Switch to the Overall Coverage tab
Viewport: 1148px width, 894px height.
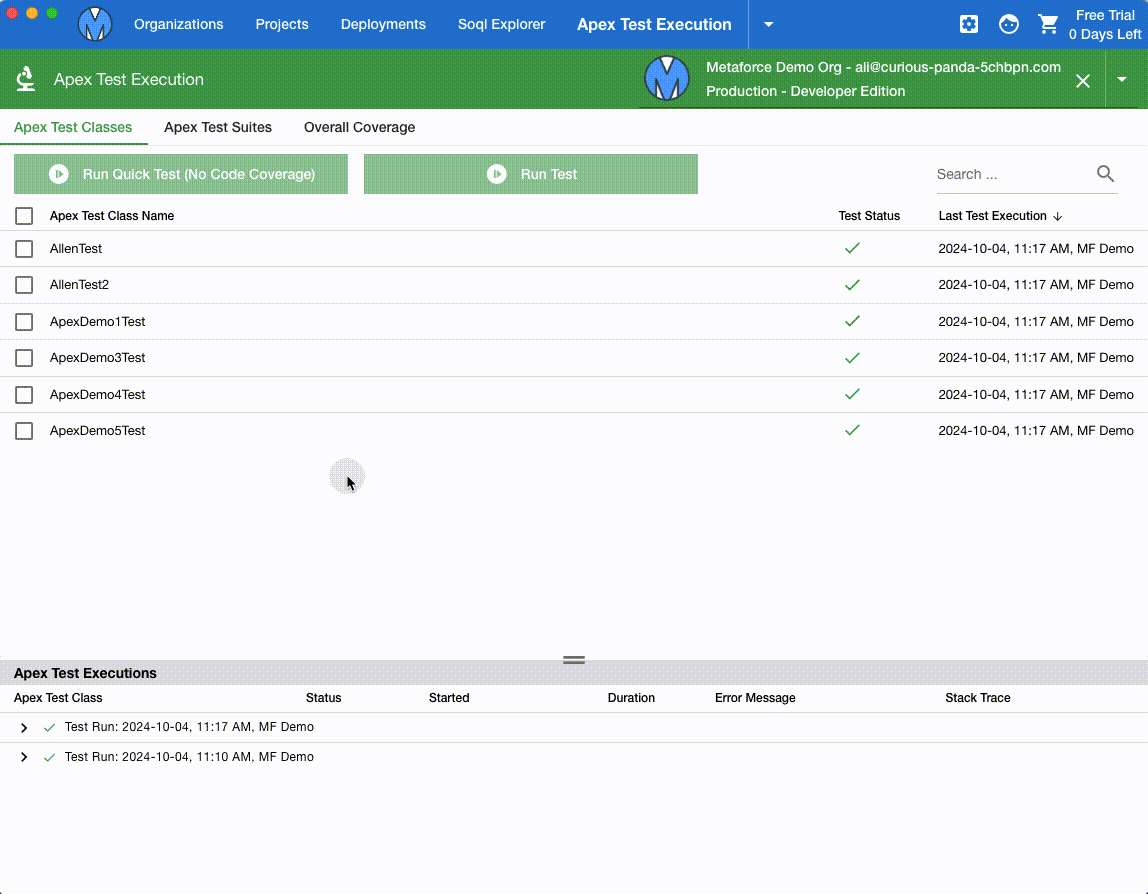(x=359, y=127)
